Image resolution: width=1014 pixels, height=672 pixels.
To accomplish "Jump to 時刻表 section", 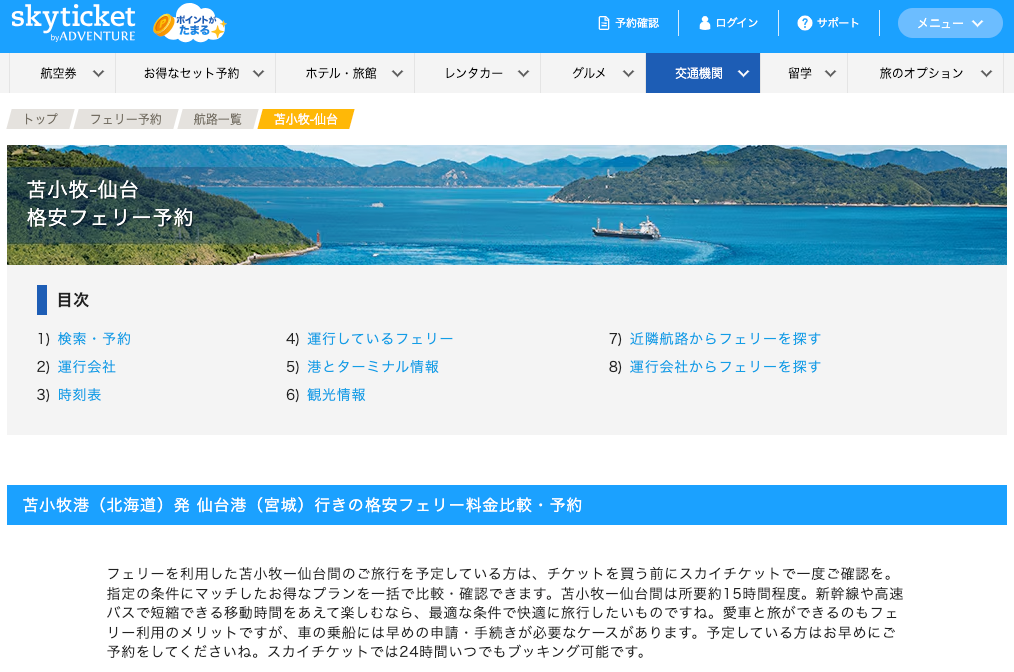I will click(x=79, y=395).
